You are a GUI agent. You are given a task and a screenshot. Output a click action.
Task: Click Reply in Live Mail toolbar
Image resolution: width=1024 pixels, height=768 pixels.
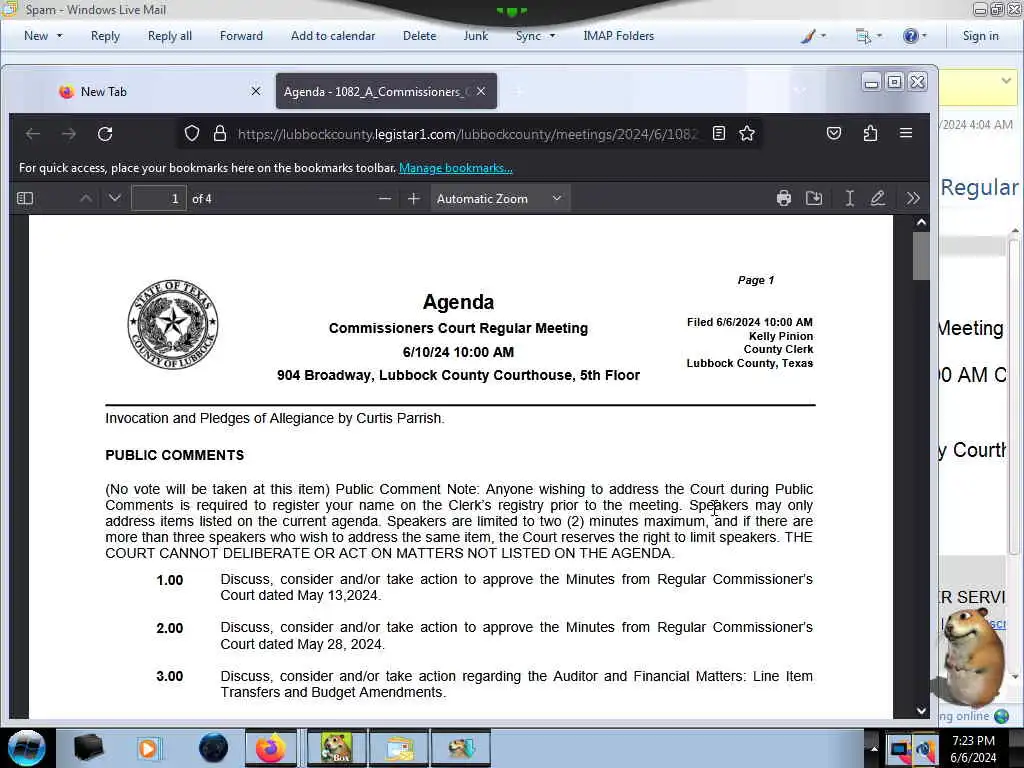click(x=105, y=36)
